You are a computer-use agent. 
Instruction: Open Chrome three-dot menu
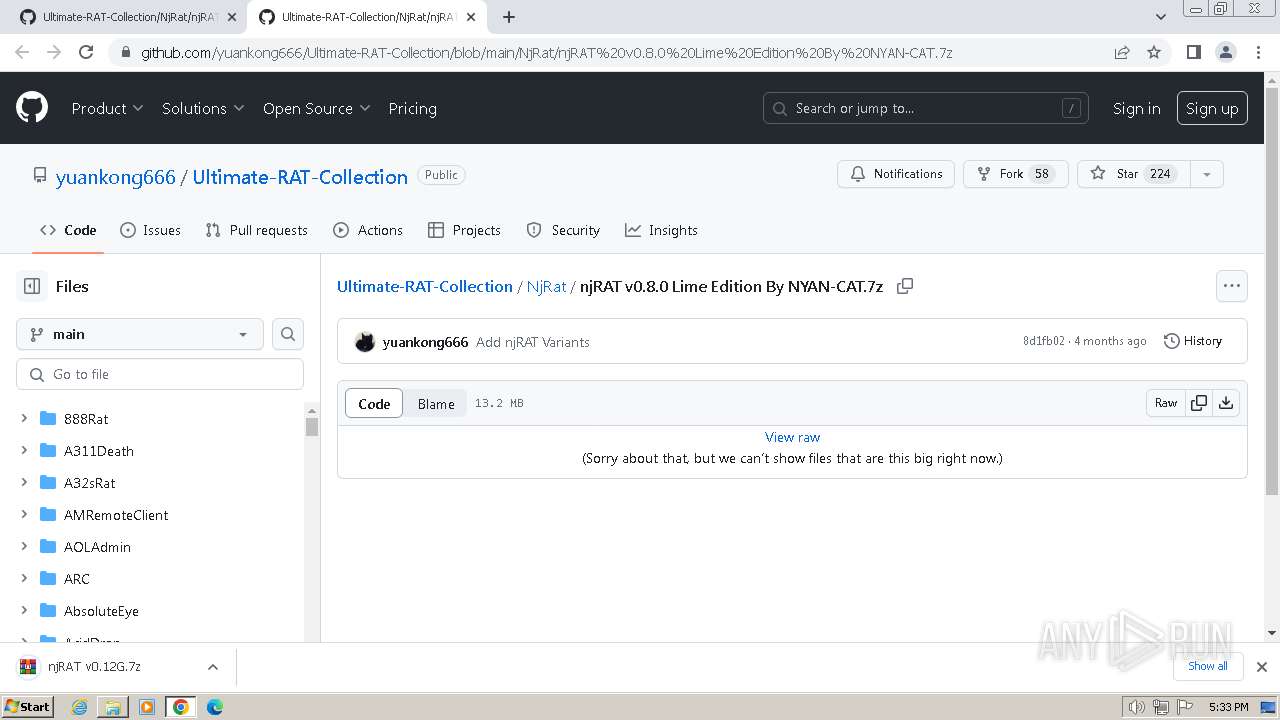point(1257,52)
